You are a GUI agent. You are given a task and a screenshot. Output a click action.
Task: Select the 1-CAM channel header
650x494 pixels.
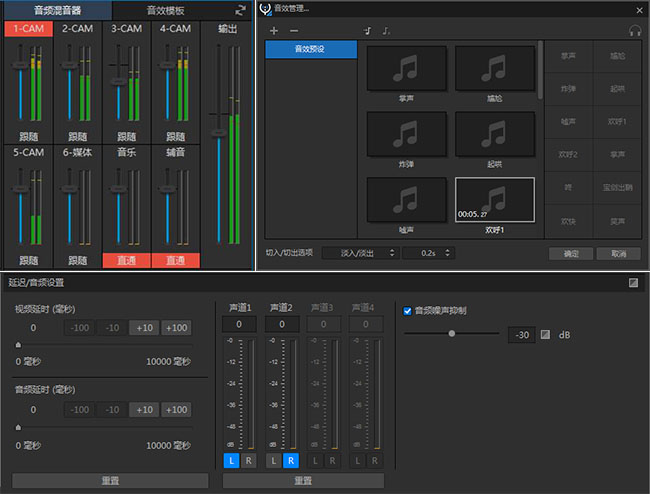29,29
